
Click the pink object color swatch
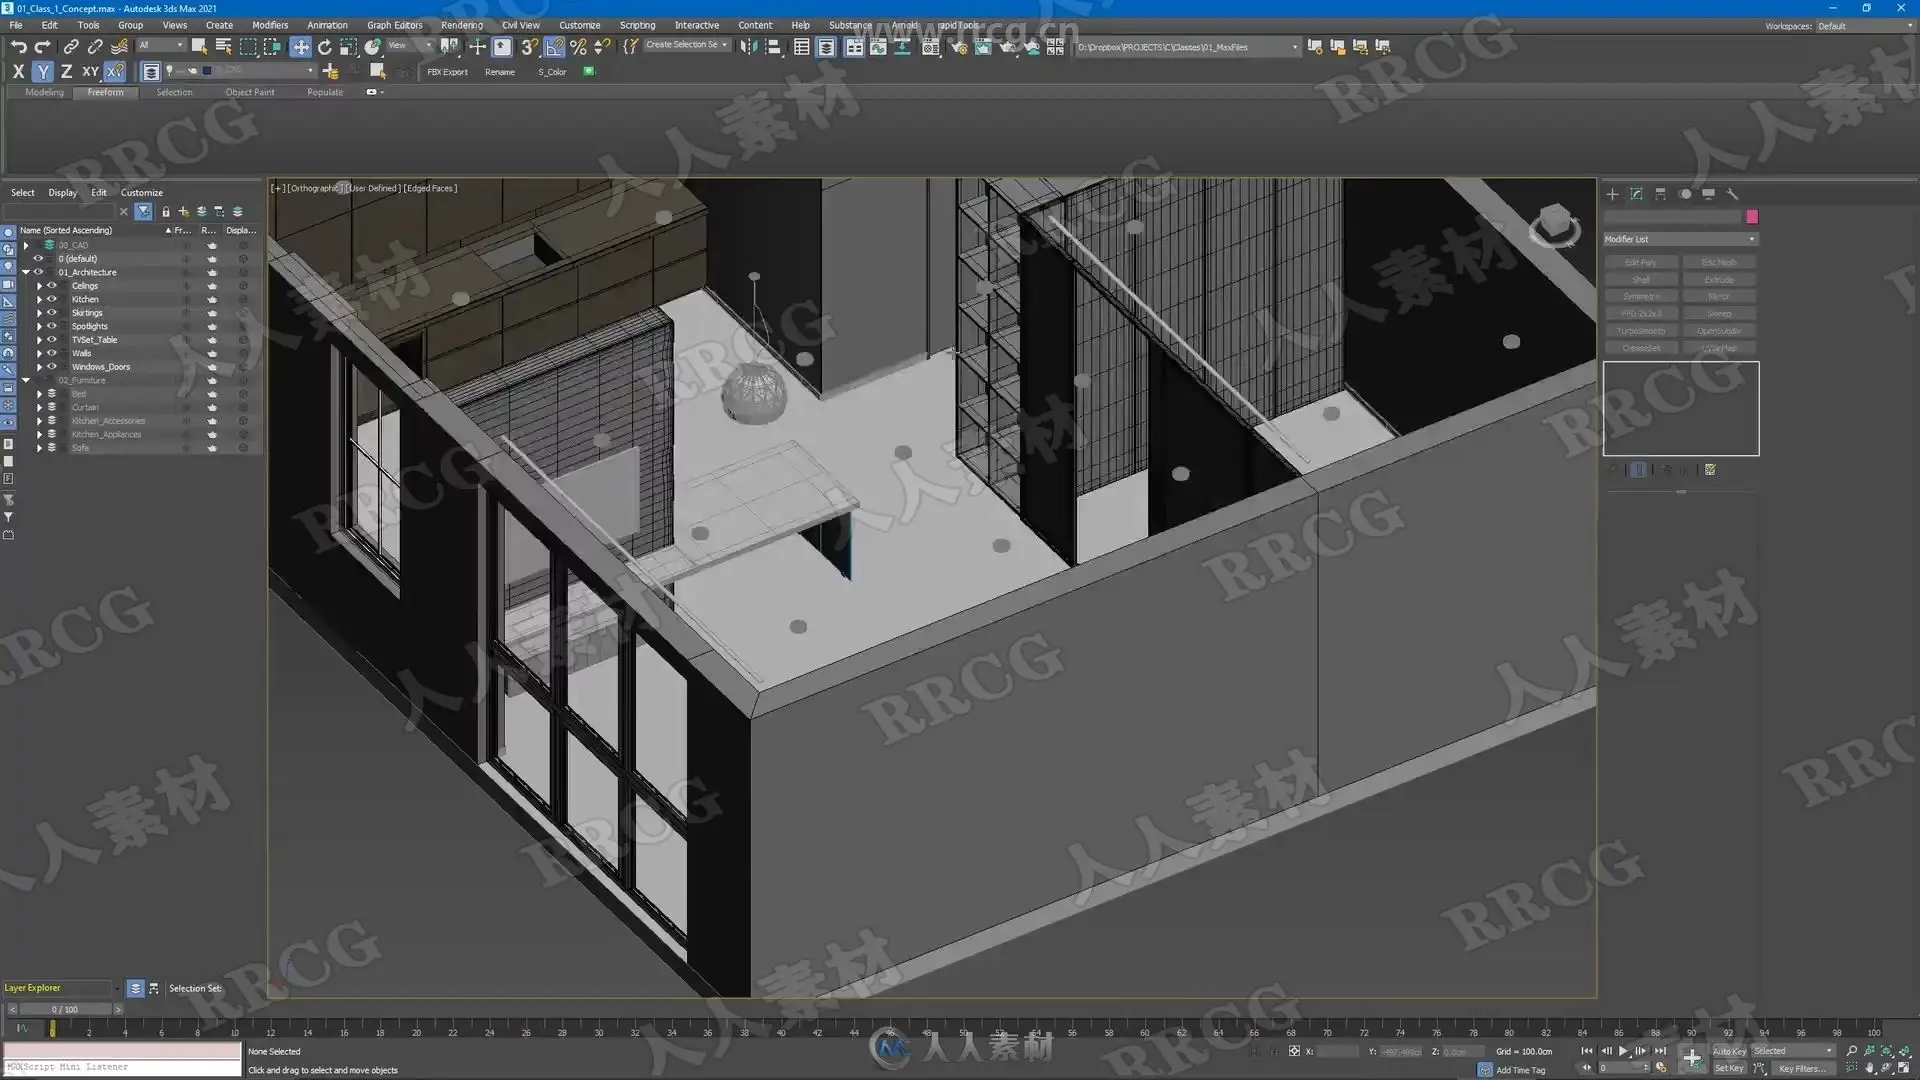point(1751,217)
